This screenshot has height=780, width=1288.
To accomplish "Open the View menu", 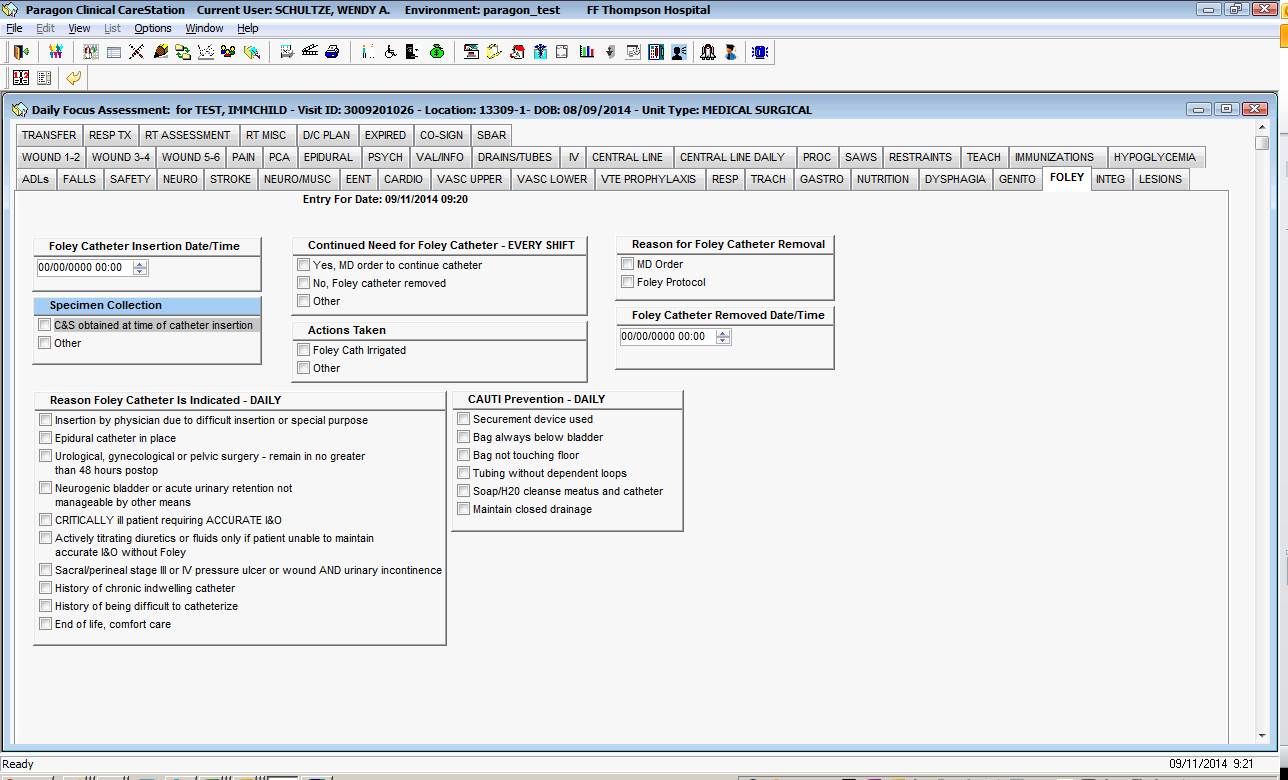I will click(x=79, y=28).
